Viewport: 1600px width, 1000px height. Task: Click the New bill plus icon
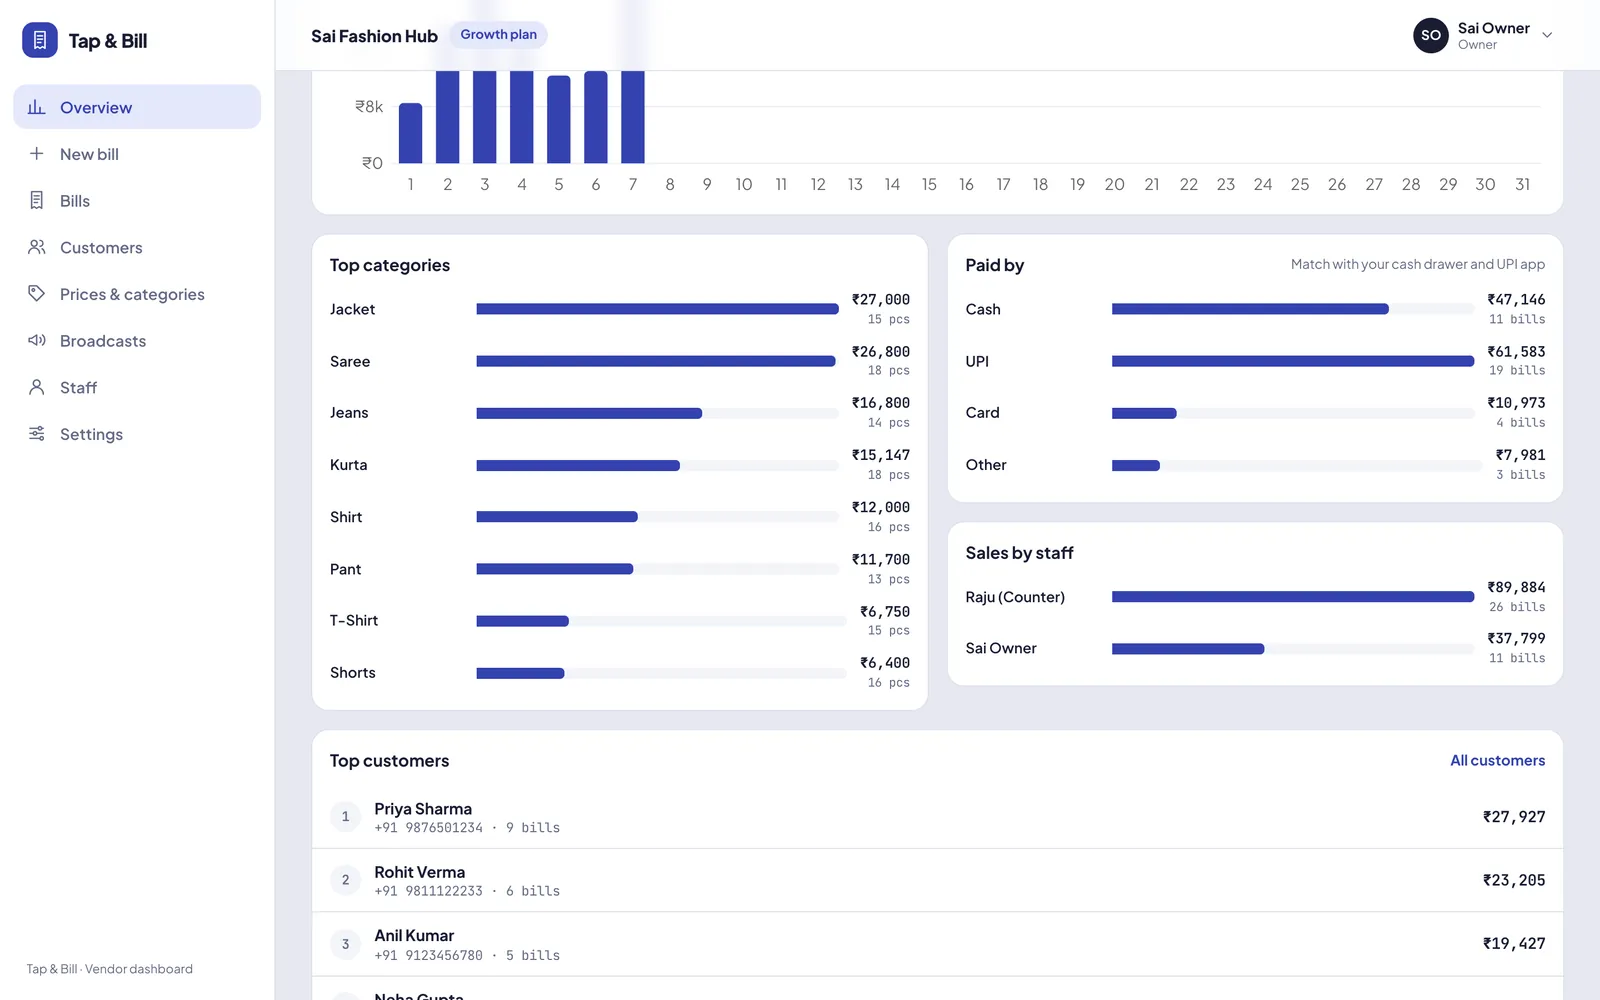click(x=37, y=153)
